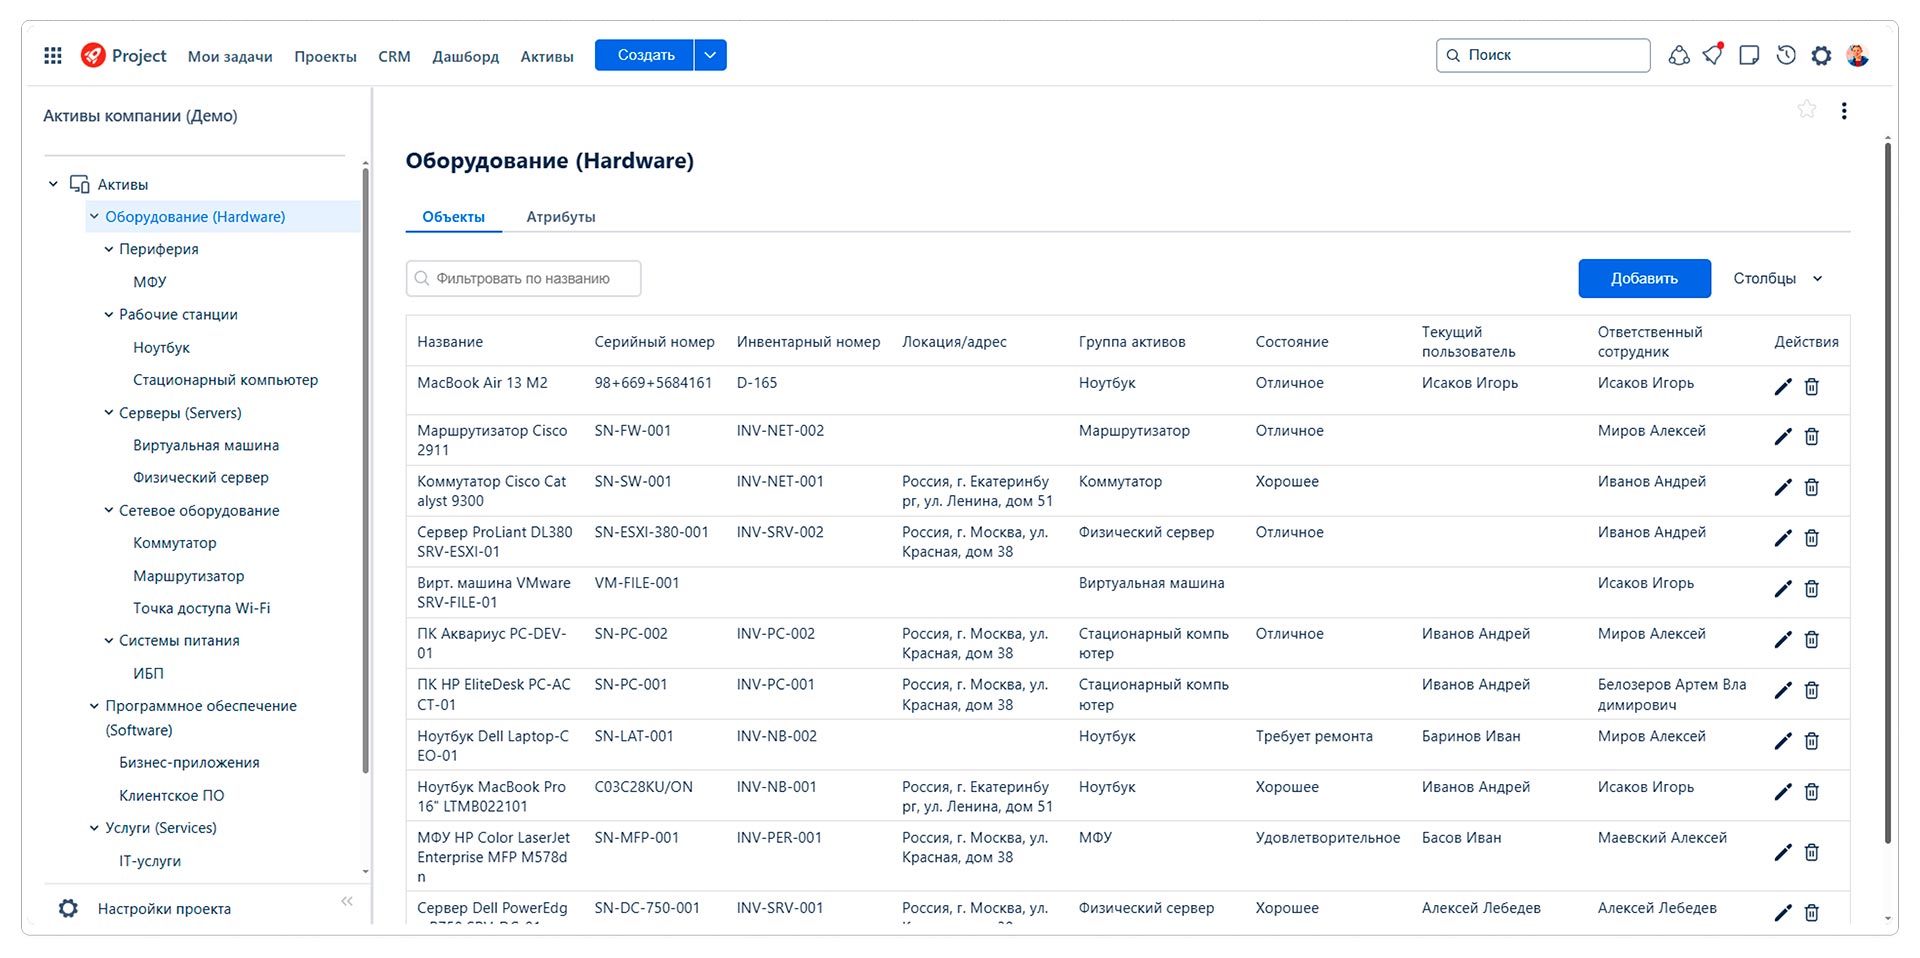Click the Добавить button
Screen dimensions: 1920x958
click(1644, 278)
